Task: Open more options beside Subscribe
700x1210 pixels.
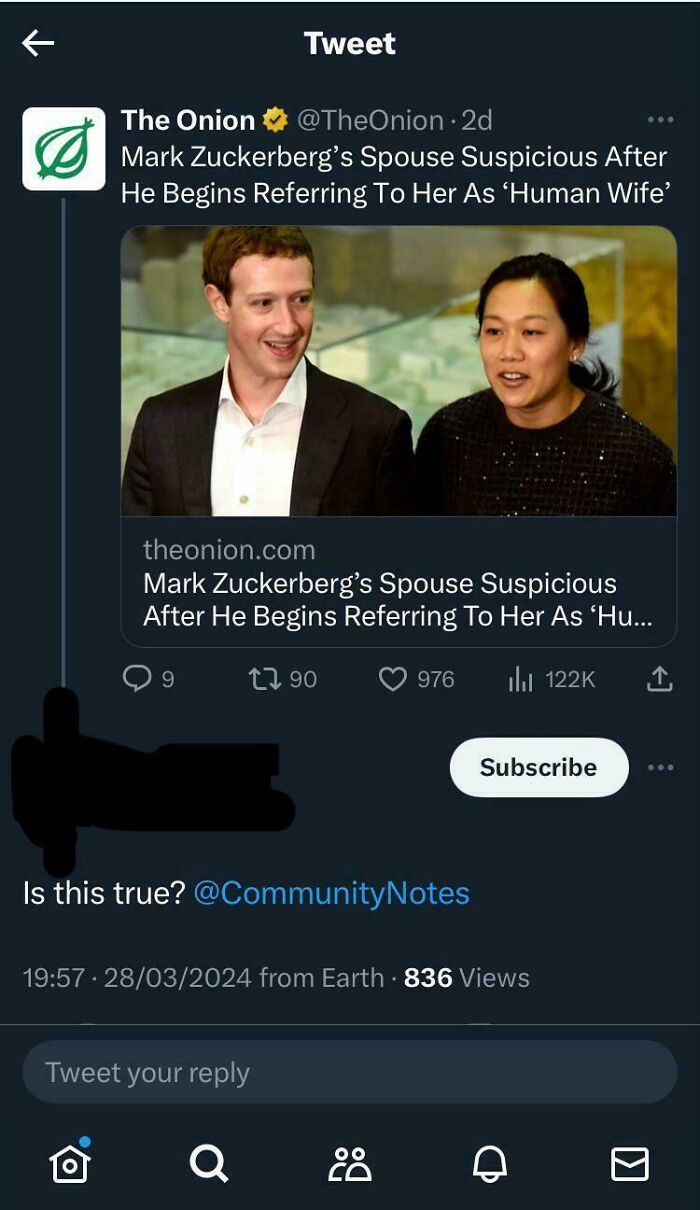Action: click(660, 768)
